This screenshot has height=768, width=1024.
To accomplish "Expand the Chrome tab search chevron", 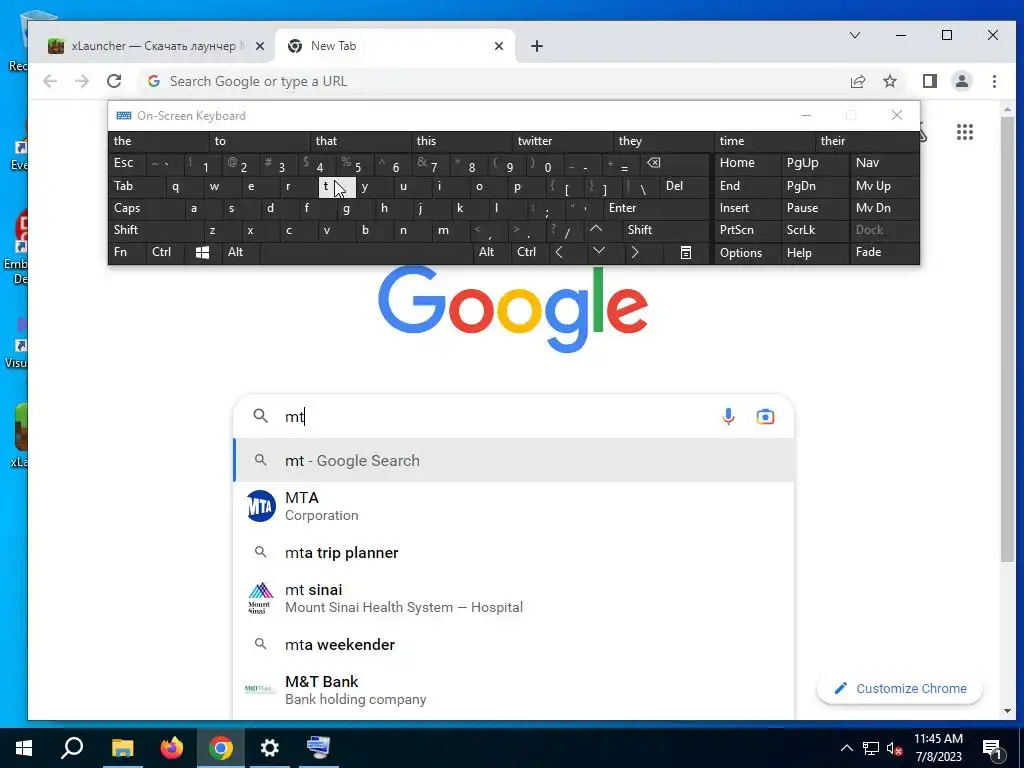I will point(855,35).
